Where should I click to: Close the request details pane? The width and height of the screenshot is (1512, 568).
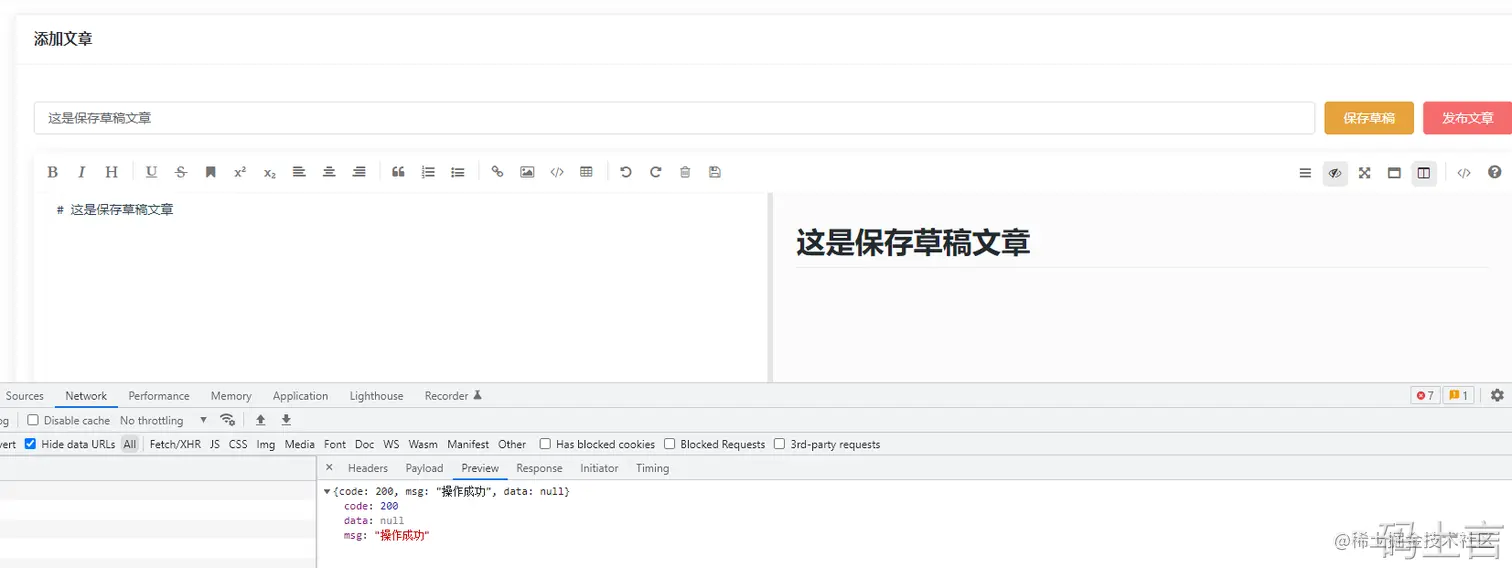(329, 467)
